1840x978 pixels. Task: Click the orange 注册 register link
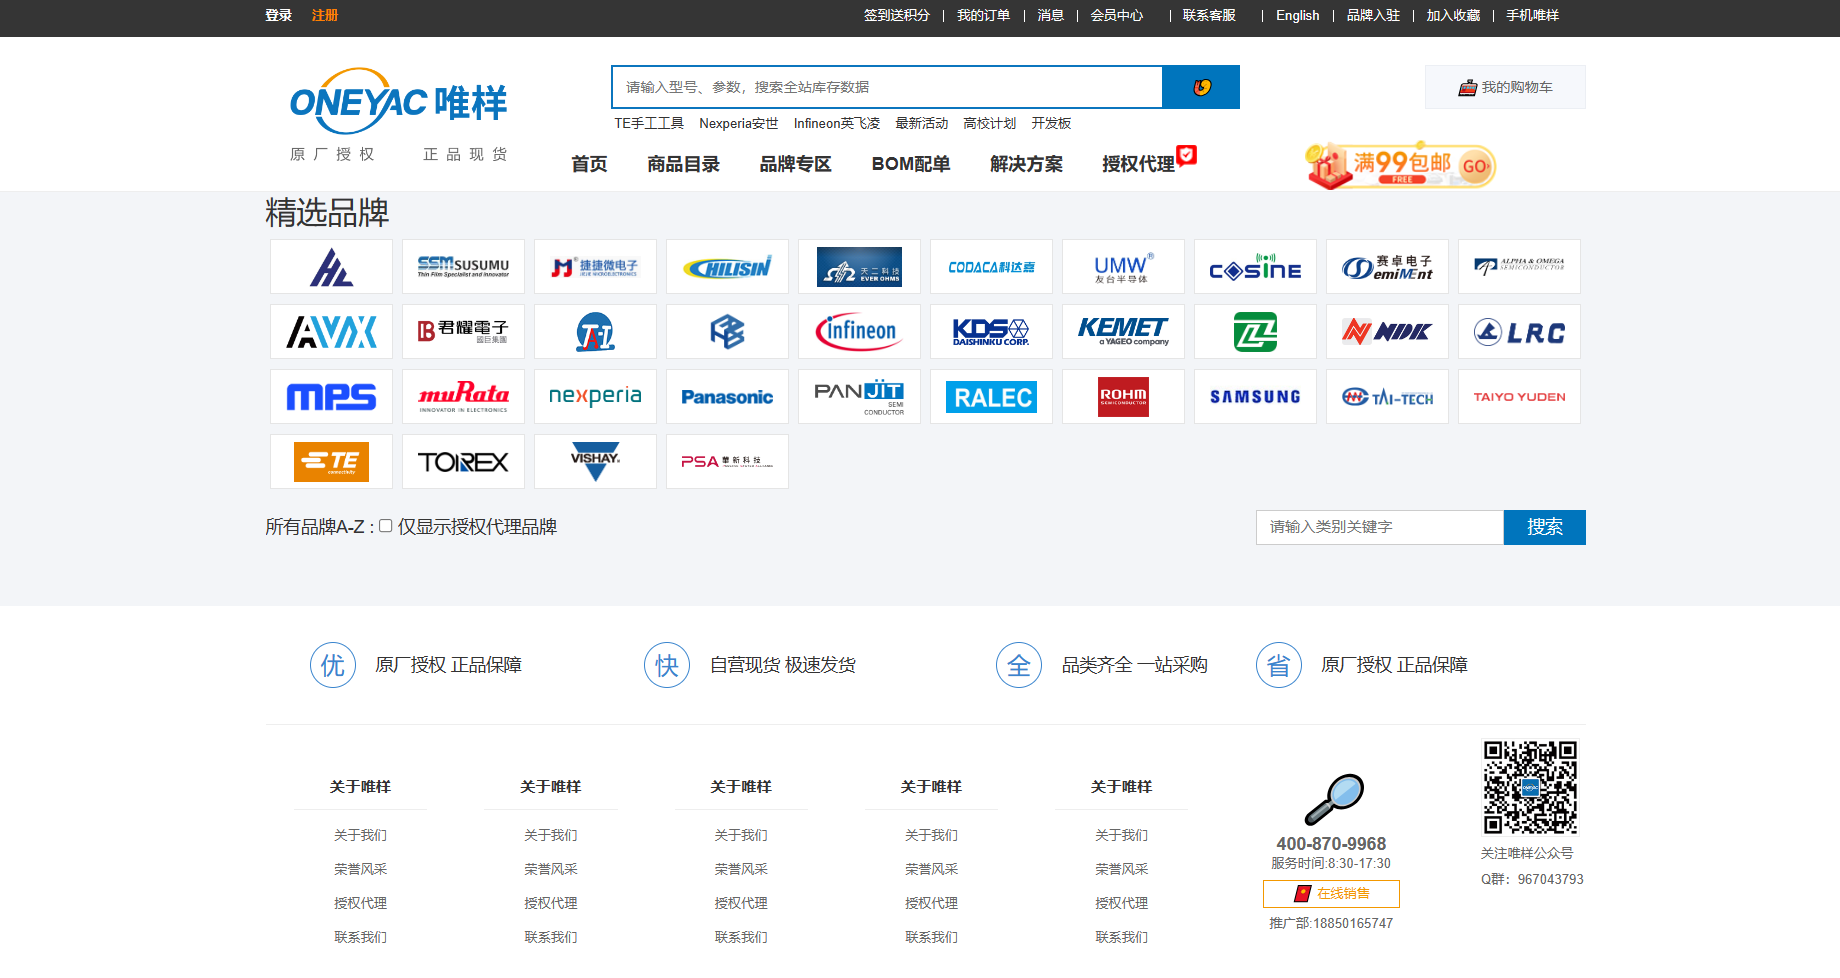pos(325,15)
